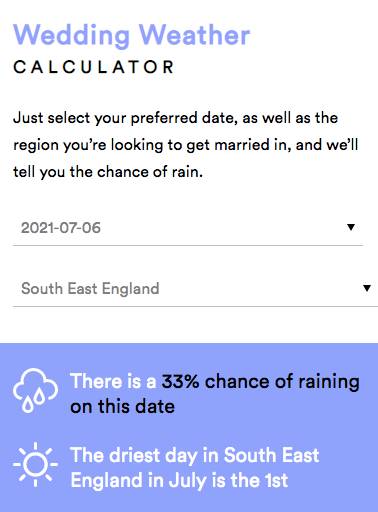Image resolution: width=378 pixels, height=512 pixels.
Task: Select the 33% rain chance value
Action: [x=180, y=381]
